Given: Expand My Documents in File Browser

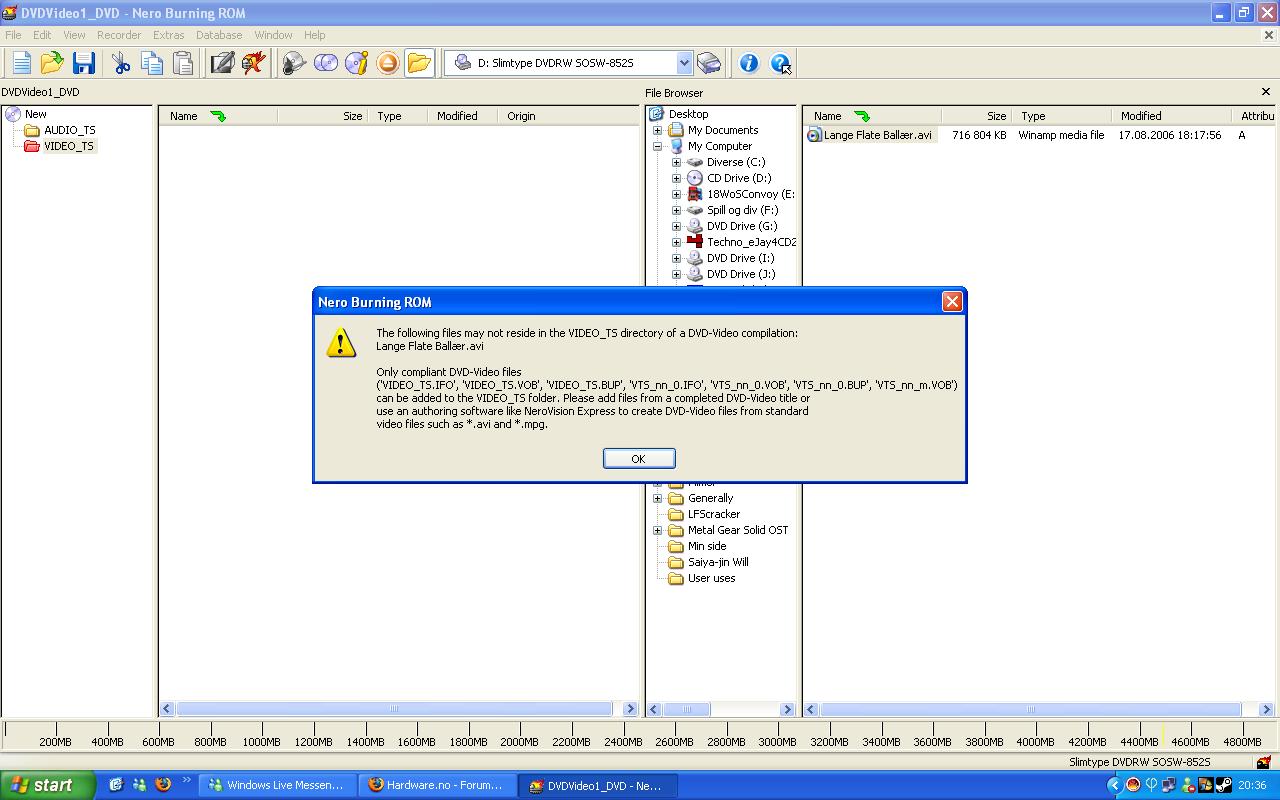Looking at the screenshot, I should click(658, 130).
